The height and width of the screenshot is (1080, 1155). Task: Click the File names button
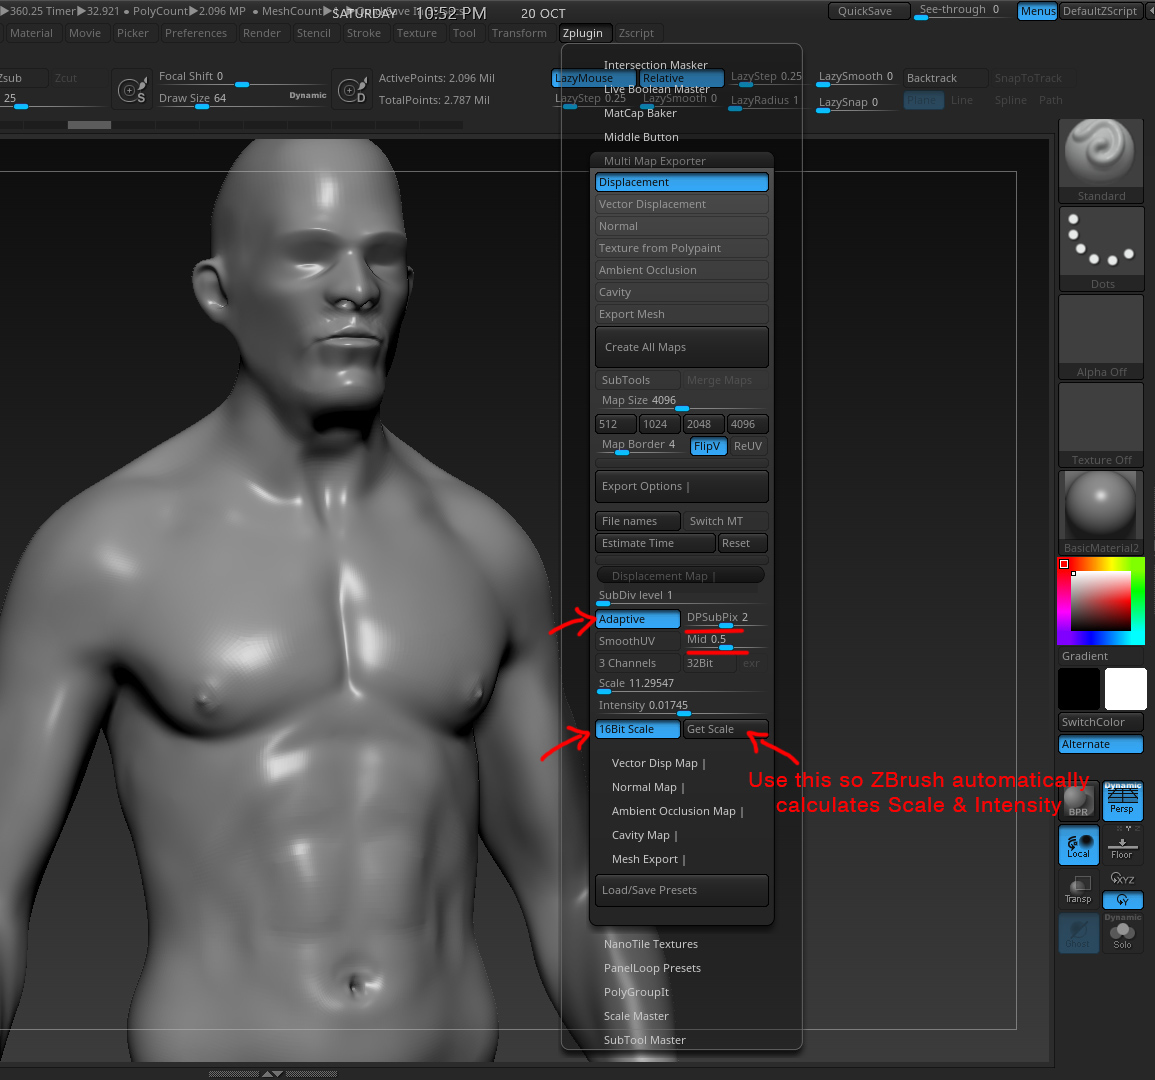coord(637,521)
